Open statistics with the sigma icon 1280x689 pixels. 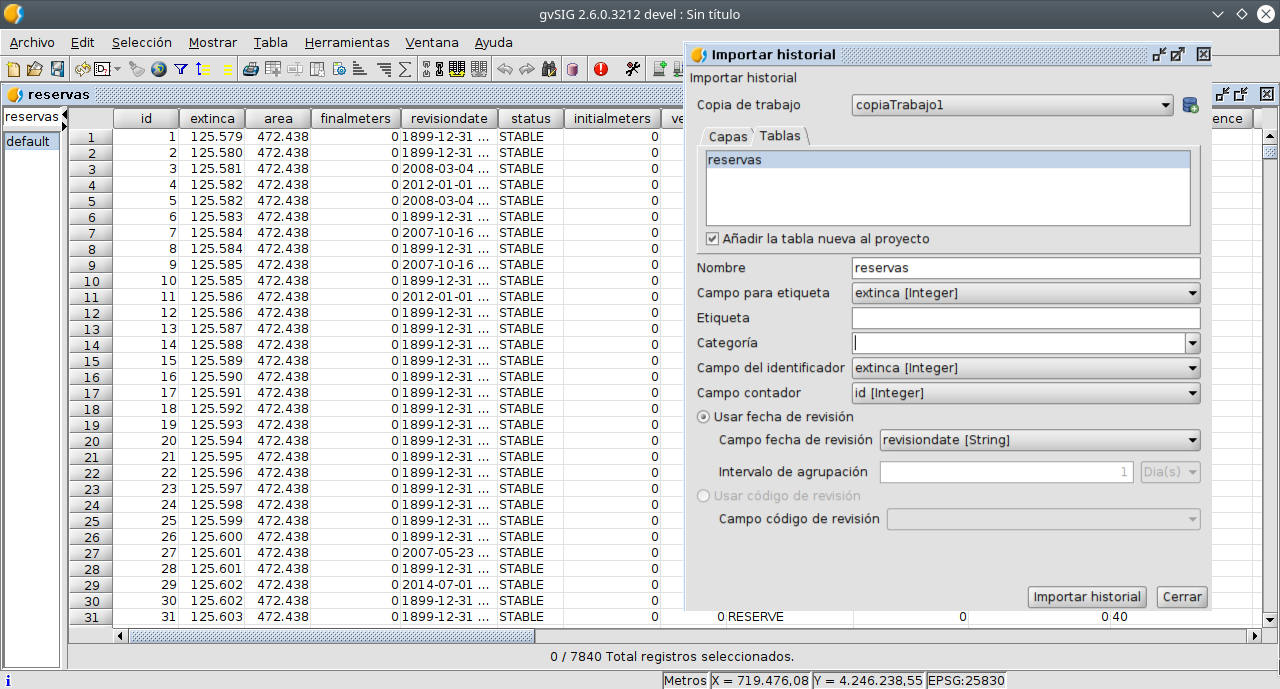point(405,69)
